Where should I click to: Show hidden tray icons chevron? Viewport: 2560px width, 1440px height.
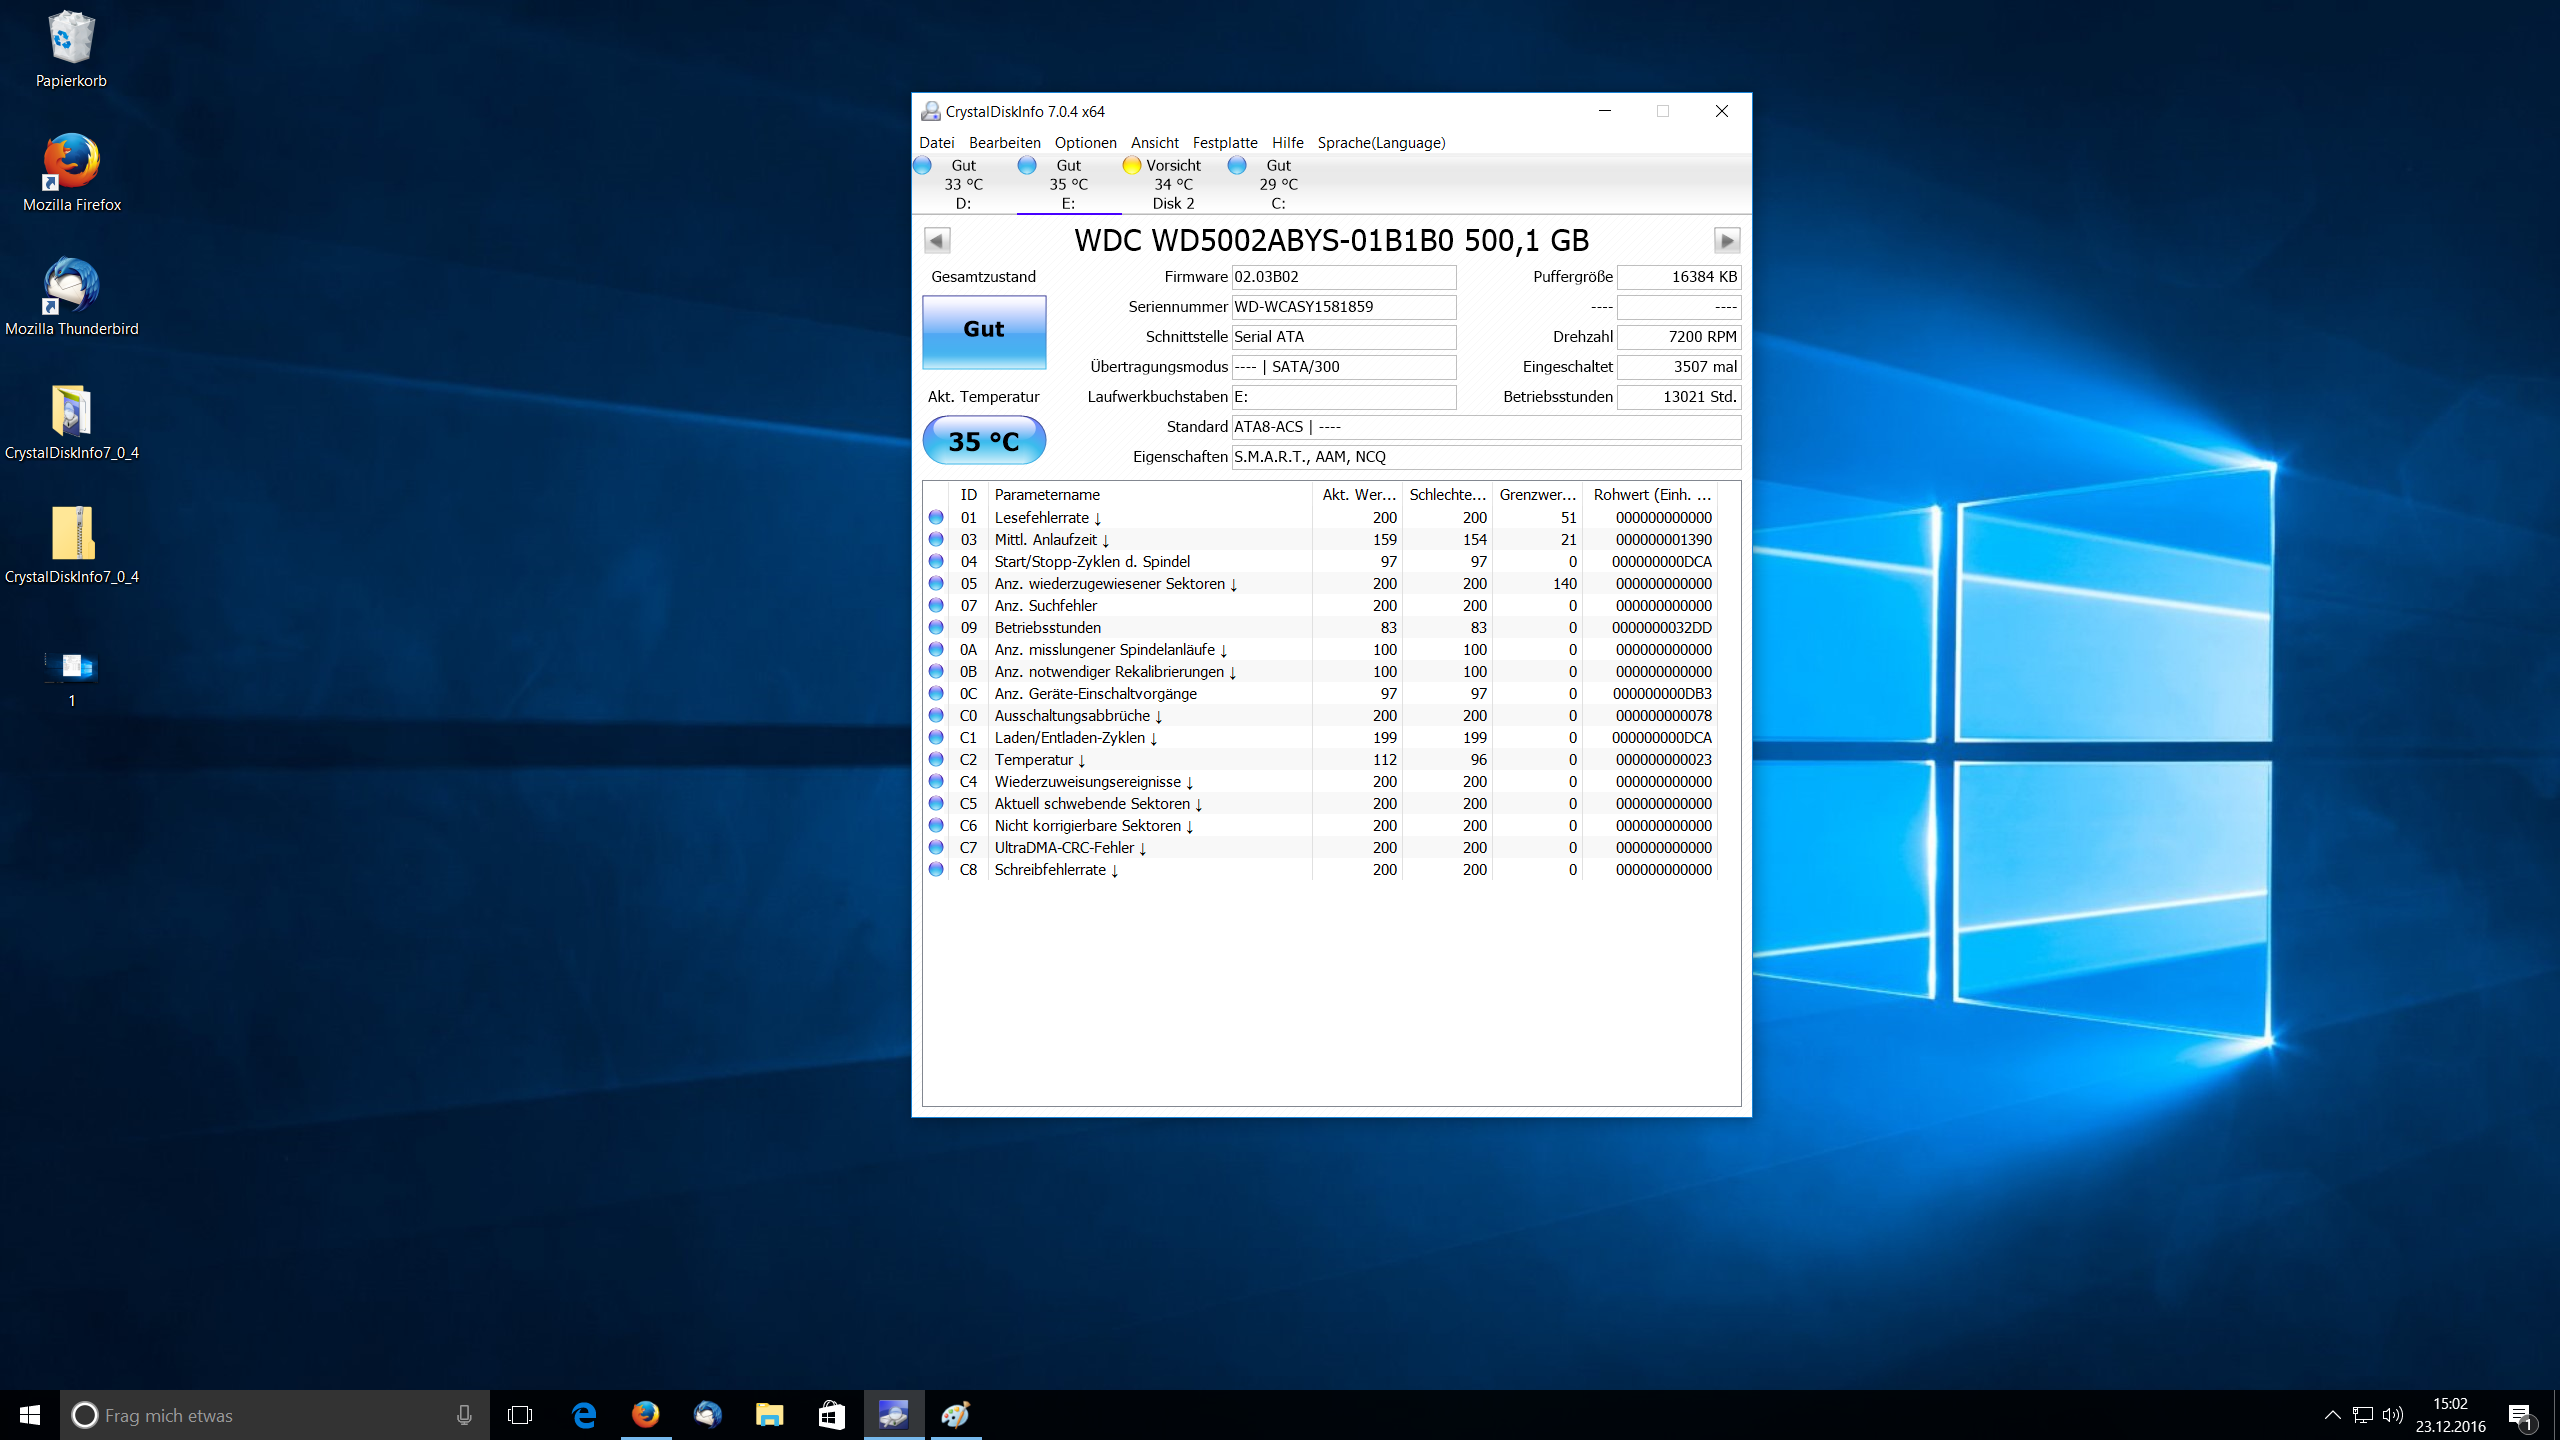click(2332, 1415)
